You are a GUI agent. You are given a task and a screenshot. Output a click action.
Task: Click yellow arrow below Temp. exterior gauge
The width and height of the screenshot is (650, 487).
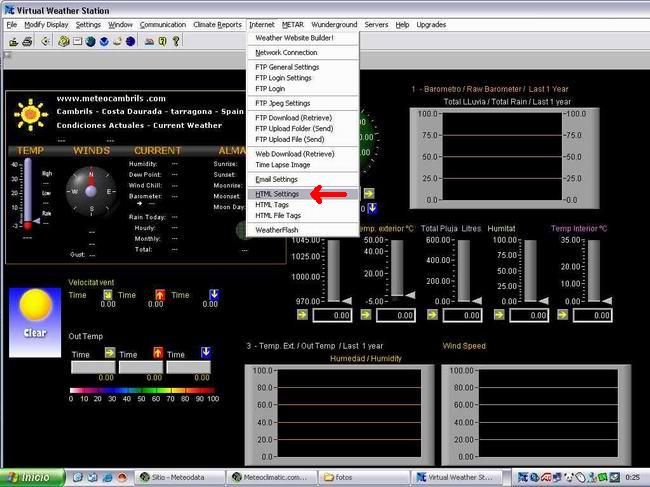[x=366, y=315]
